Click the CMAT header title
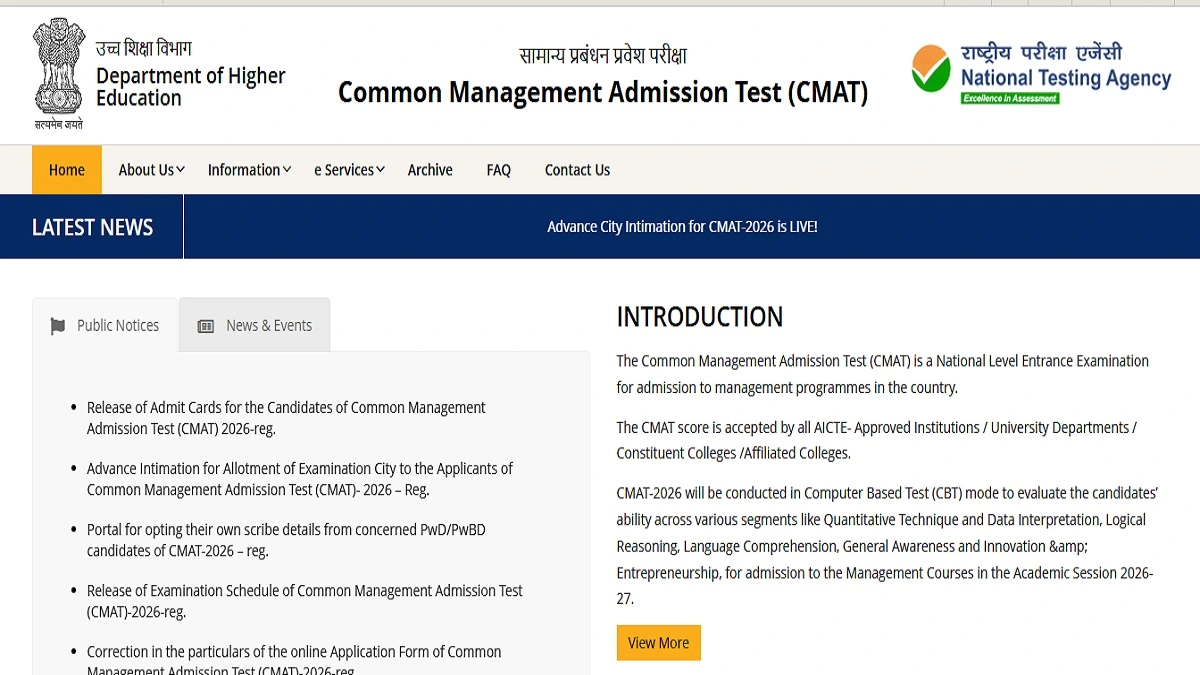The height and width of the screenshot is (675, 1200). [x=602, y=92]
